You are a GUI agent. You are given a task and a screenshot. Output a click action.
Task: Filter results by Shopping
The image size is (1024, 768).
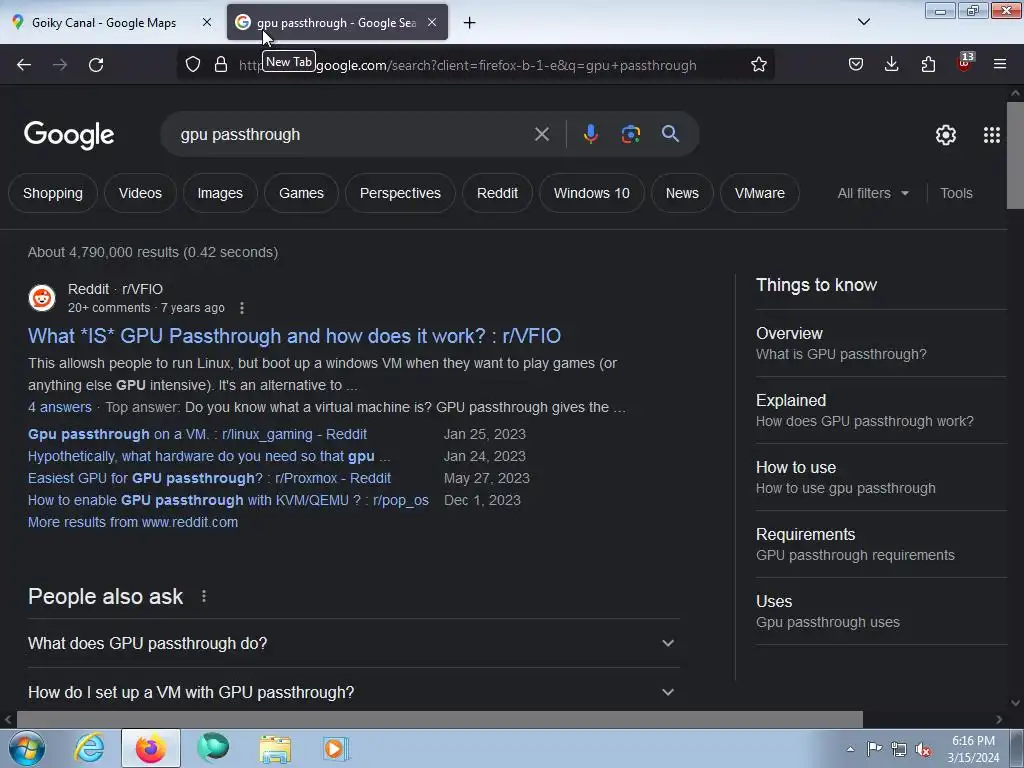[x=53, y=193]
